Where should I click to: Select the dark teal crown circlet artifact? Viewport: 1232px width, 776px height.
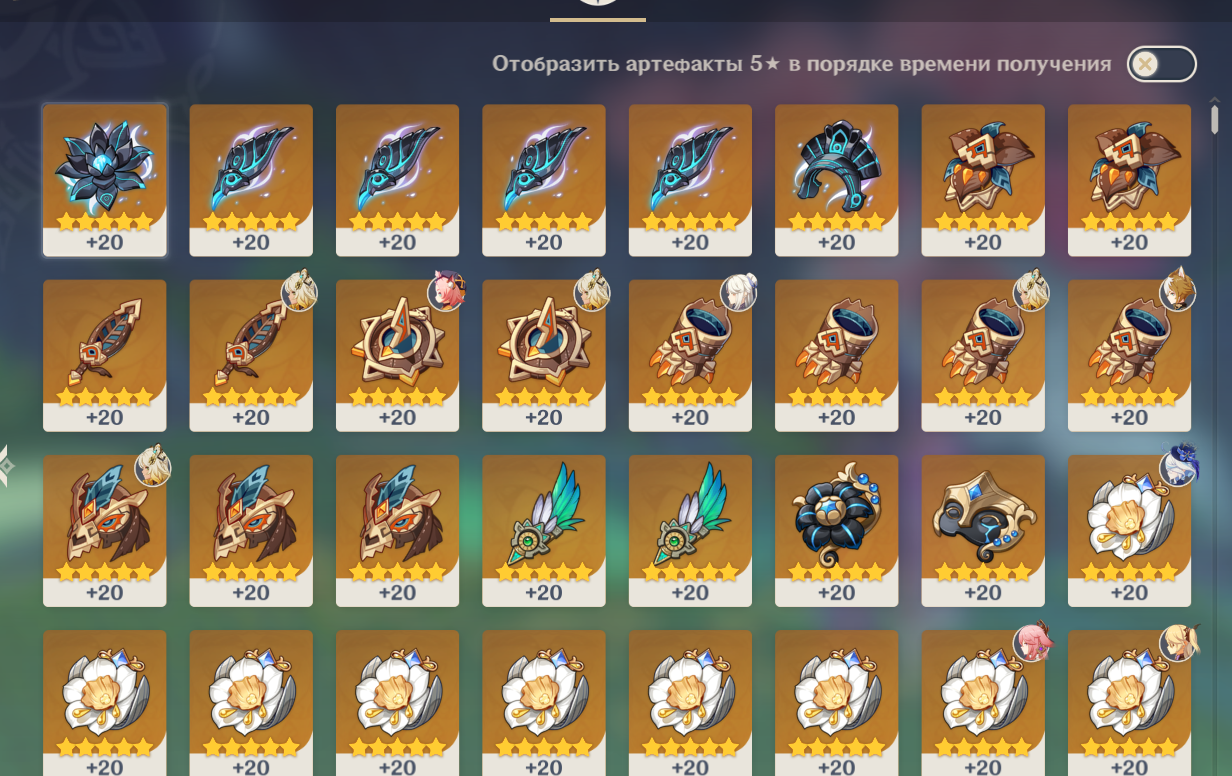836,180
